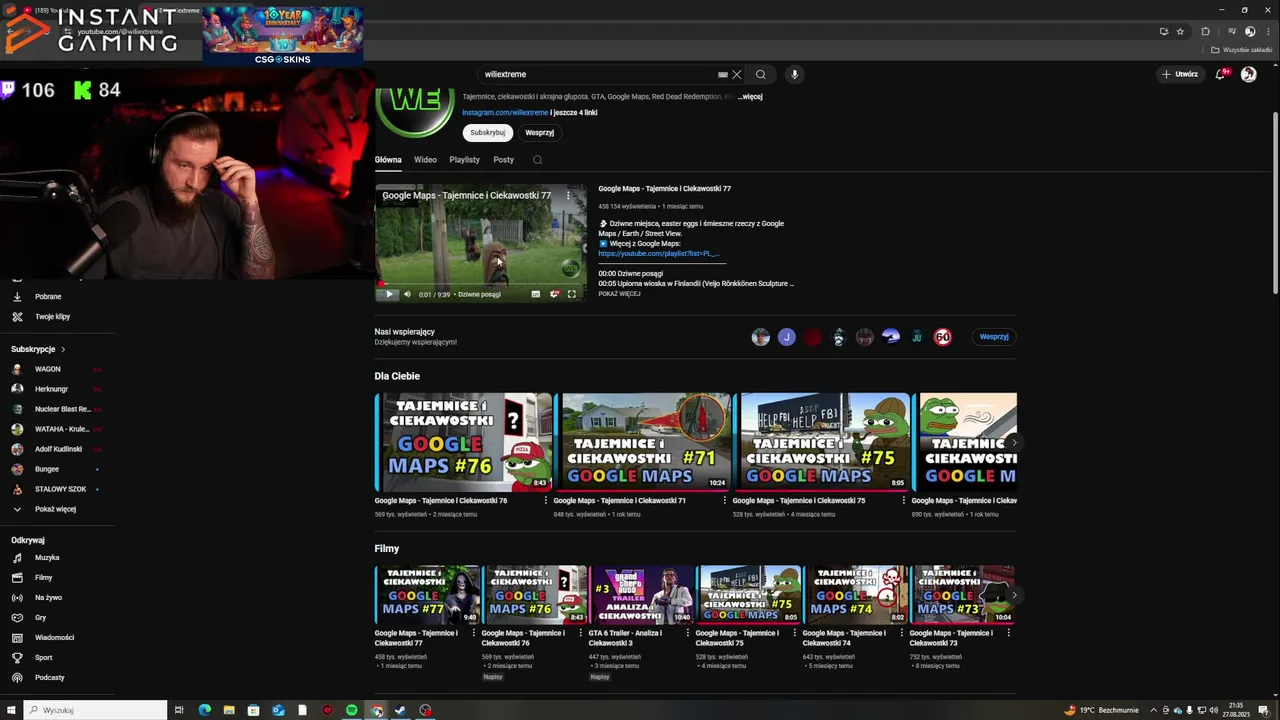Activate voice search microphone icon

coord(794,74)
